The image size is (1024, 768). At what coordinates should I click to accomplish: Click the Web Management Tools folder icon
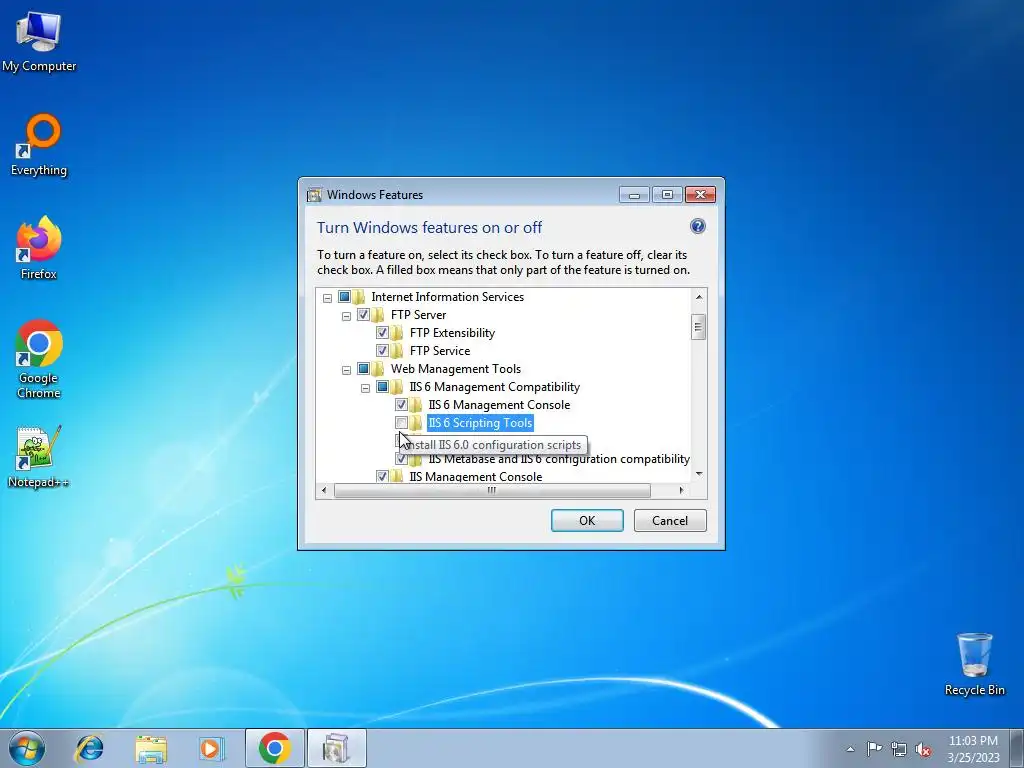(x=377, y=369)
